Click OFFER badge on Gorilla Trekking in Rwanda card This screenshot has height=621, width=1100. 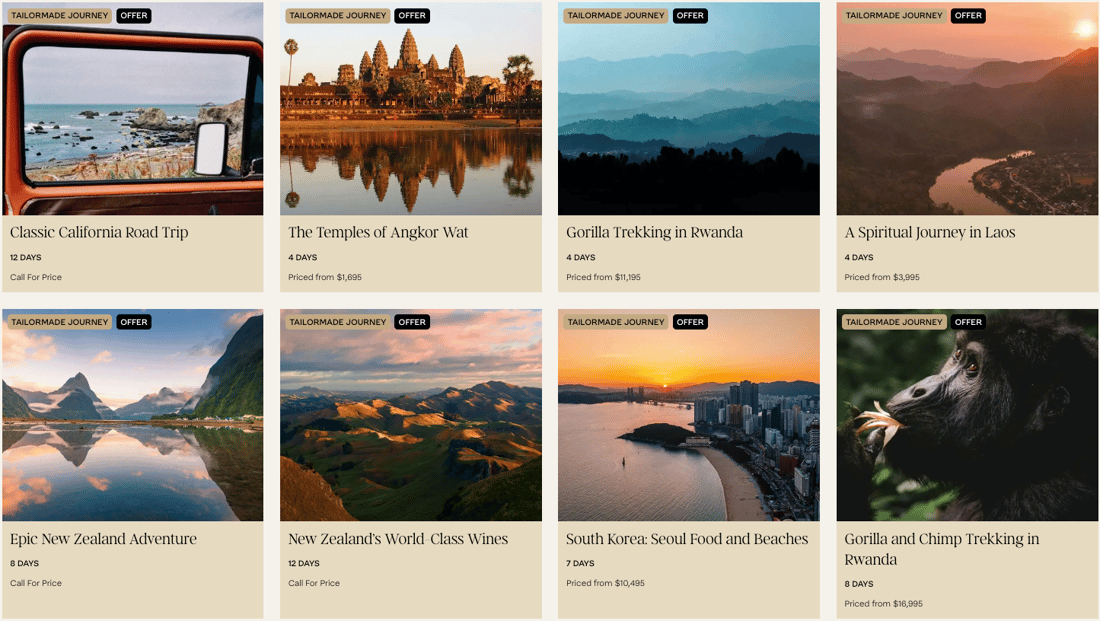[690, 15]
